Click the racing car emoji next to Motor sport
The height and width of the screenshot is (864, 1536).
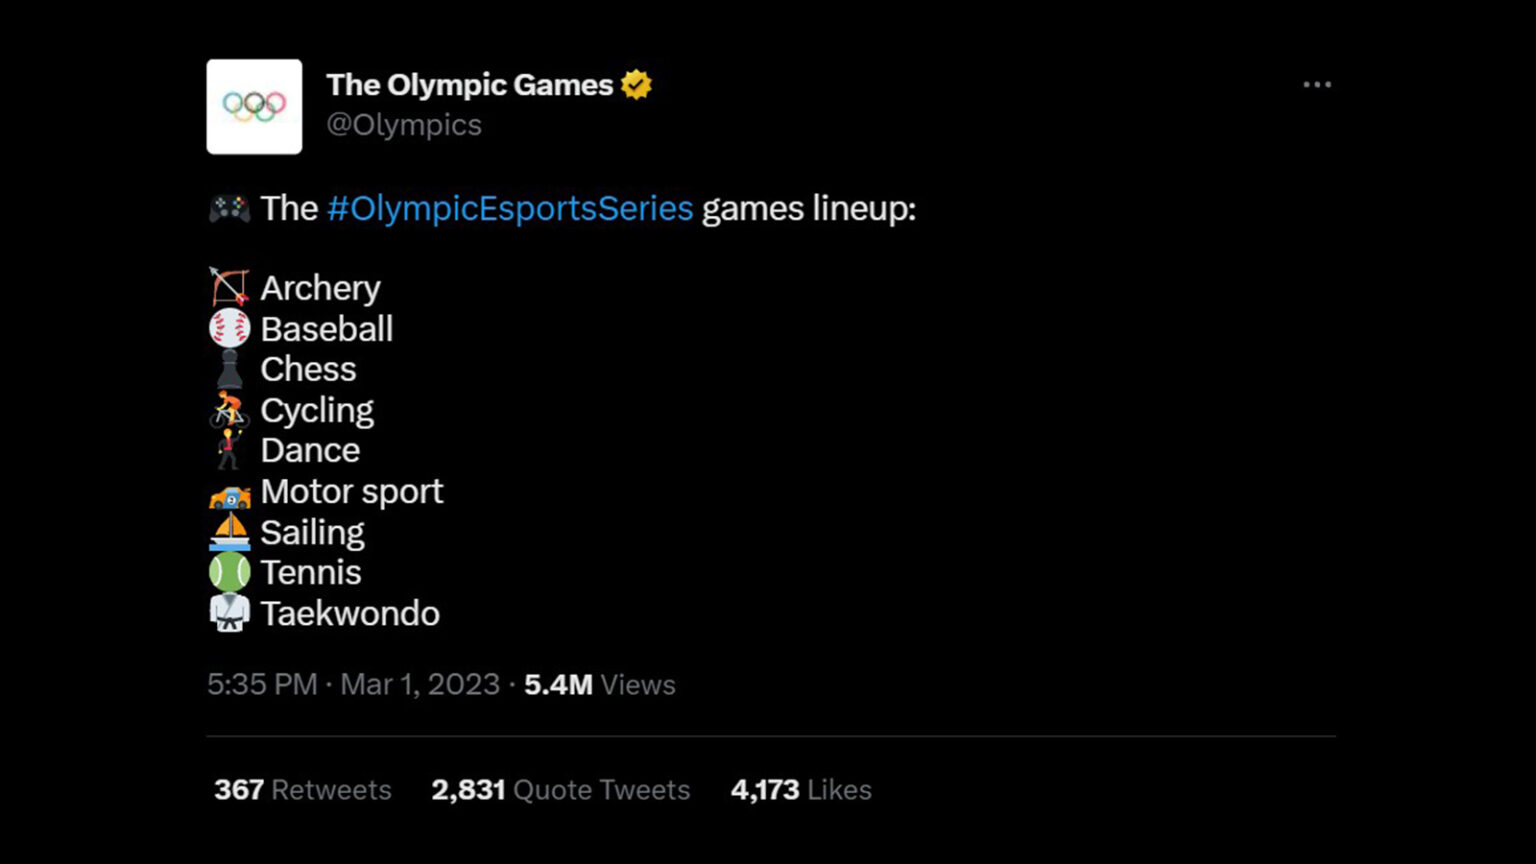(x=229, y=491)
